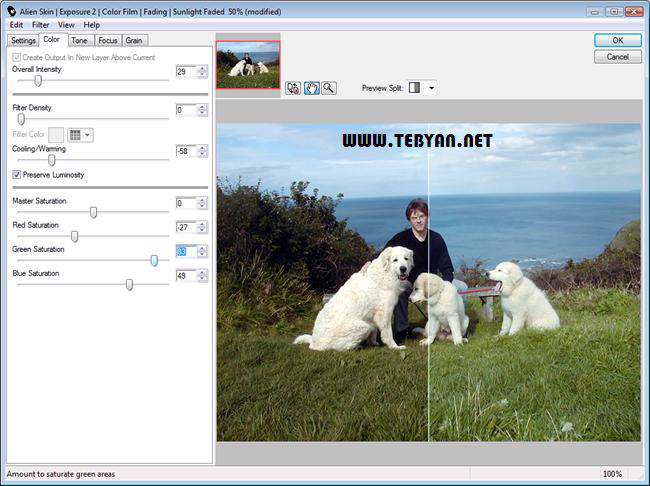Click the Cancel button
Screen dimensions: 650x486
pyautogui.click(x=617, y=57)
